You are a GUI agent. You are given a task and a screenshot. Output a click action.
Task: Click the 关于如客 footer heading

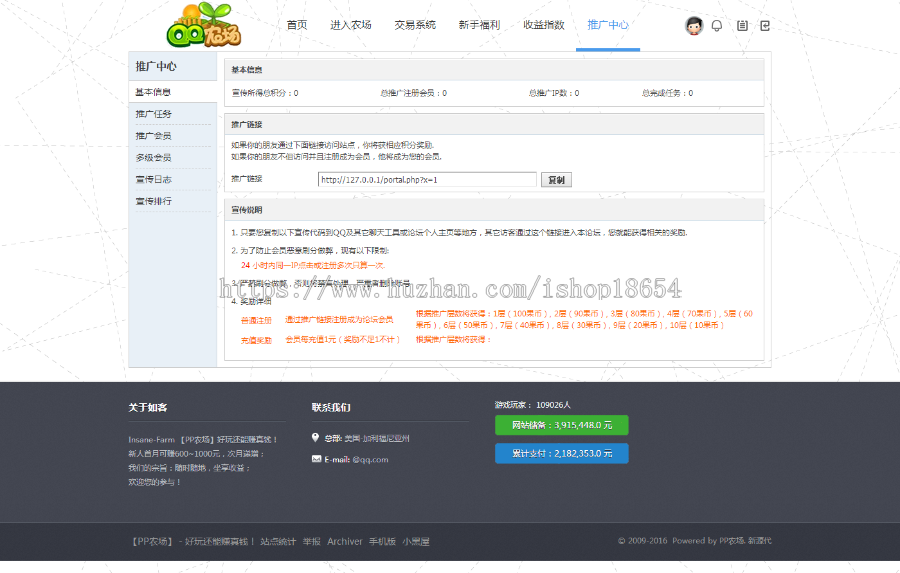tap(148, 407)
